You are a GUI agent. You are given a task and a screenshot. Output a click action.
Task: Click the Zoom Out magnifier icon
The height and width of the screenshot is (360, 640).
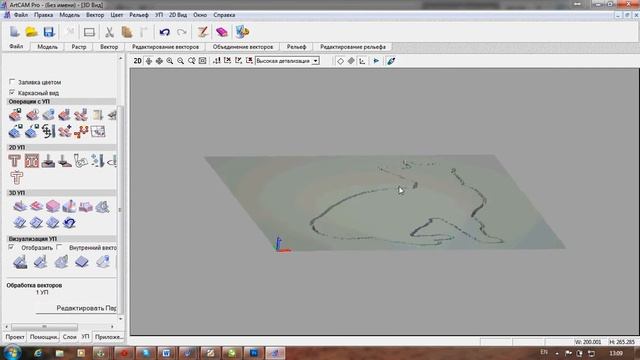coord(180,61)
